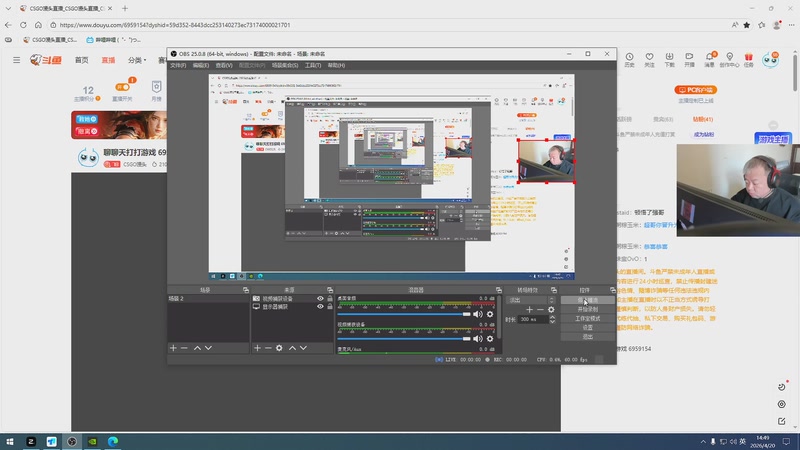The height and width of the screenshot is (450, 800).
Task: Move source up with the up arrow
Action: coord(292,348)
